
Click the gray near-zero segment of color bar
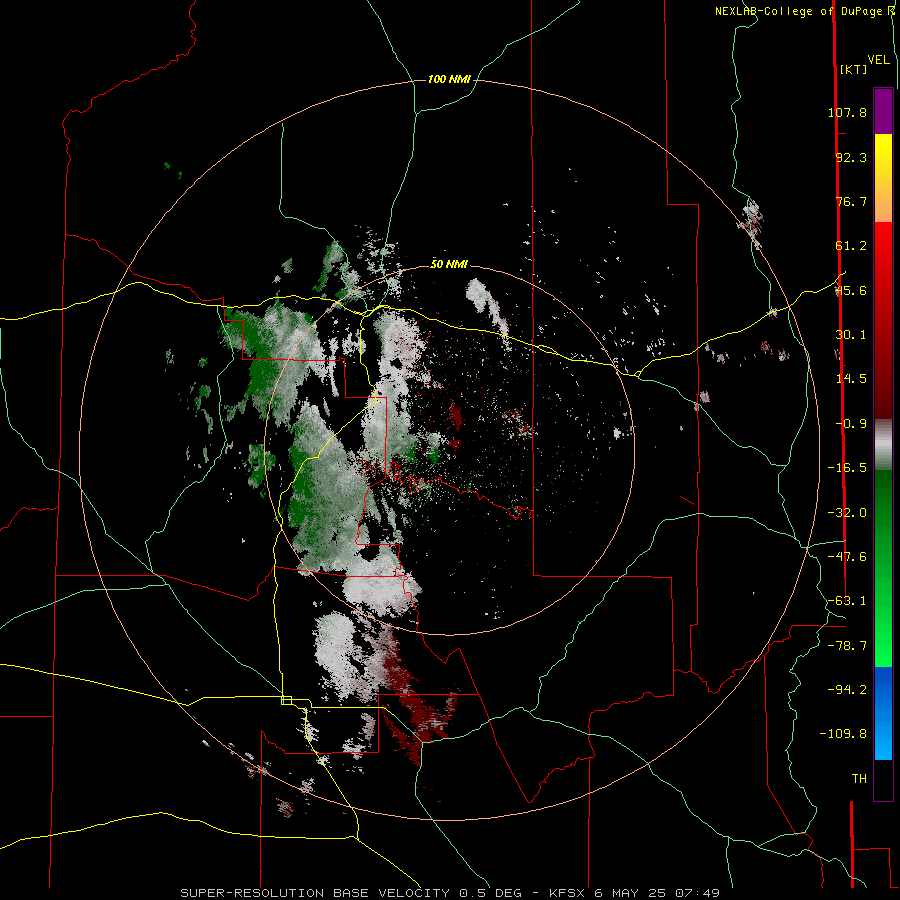883,445
